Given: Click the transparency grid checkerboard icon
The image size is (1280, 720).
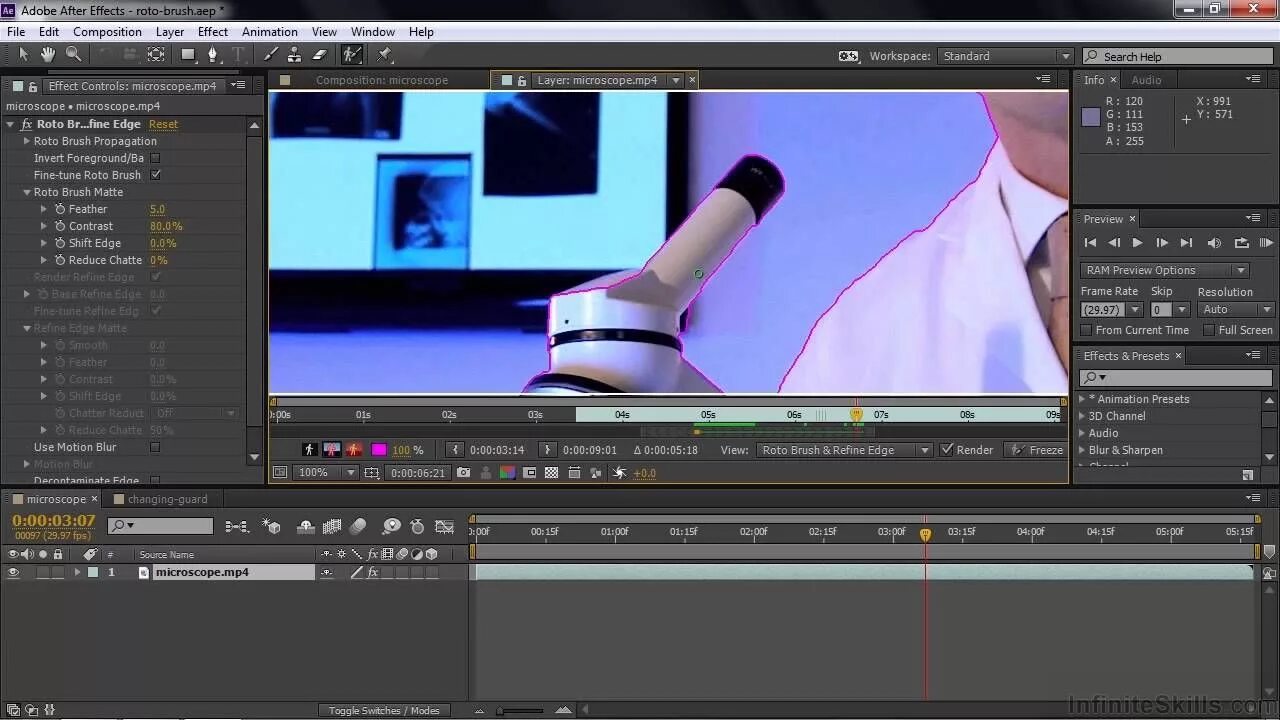Looking at the screenshot, I should click(x=550, y=472).
